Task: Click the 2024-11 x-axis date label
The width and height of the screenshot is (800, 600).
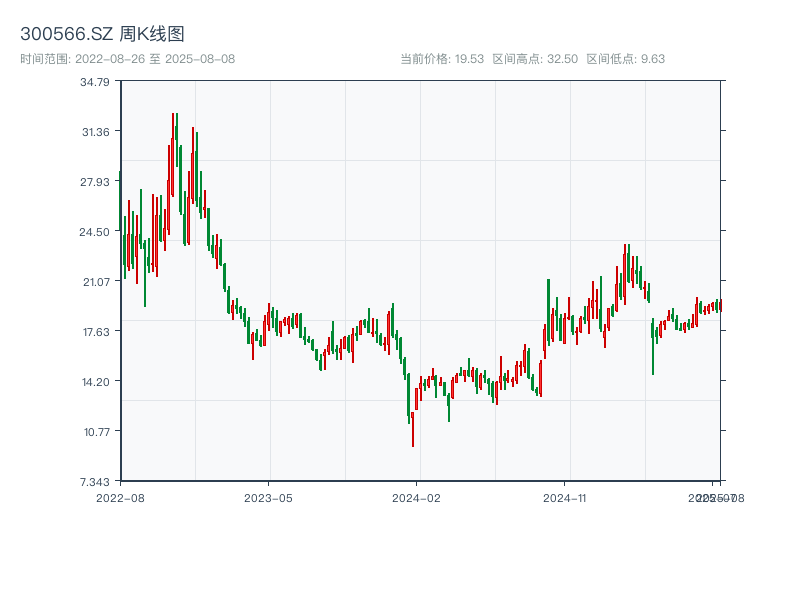Action: pyautogui.click(x=564, y=497)
